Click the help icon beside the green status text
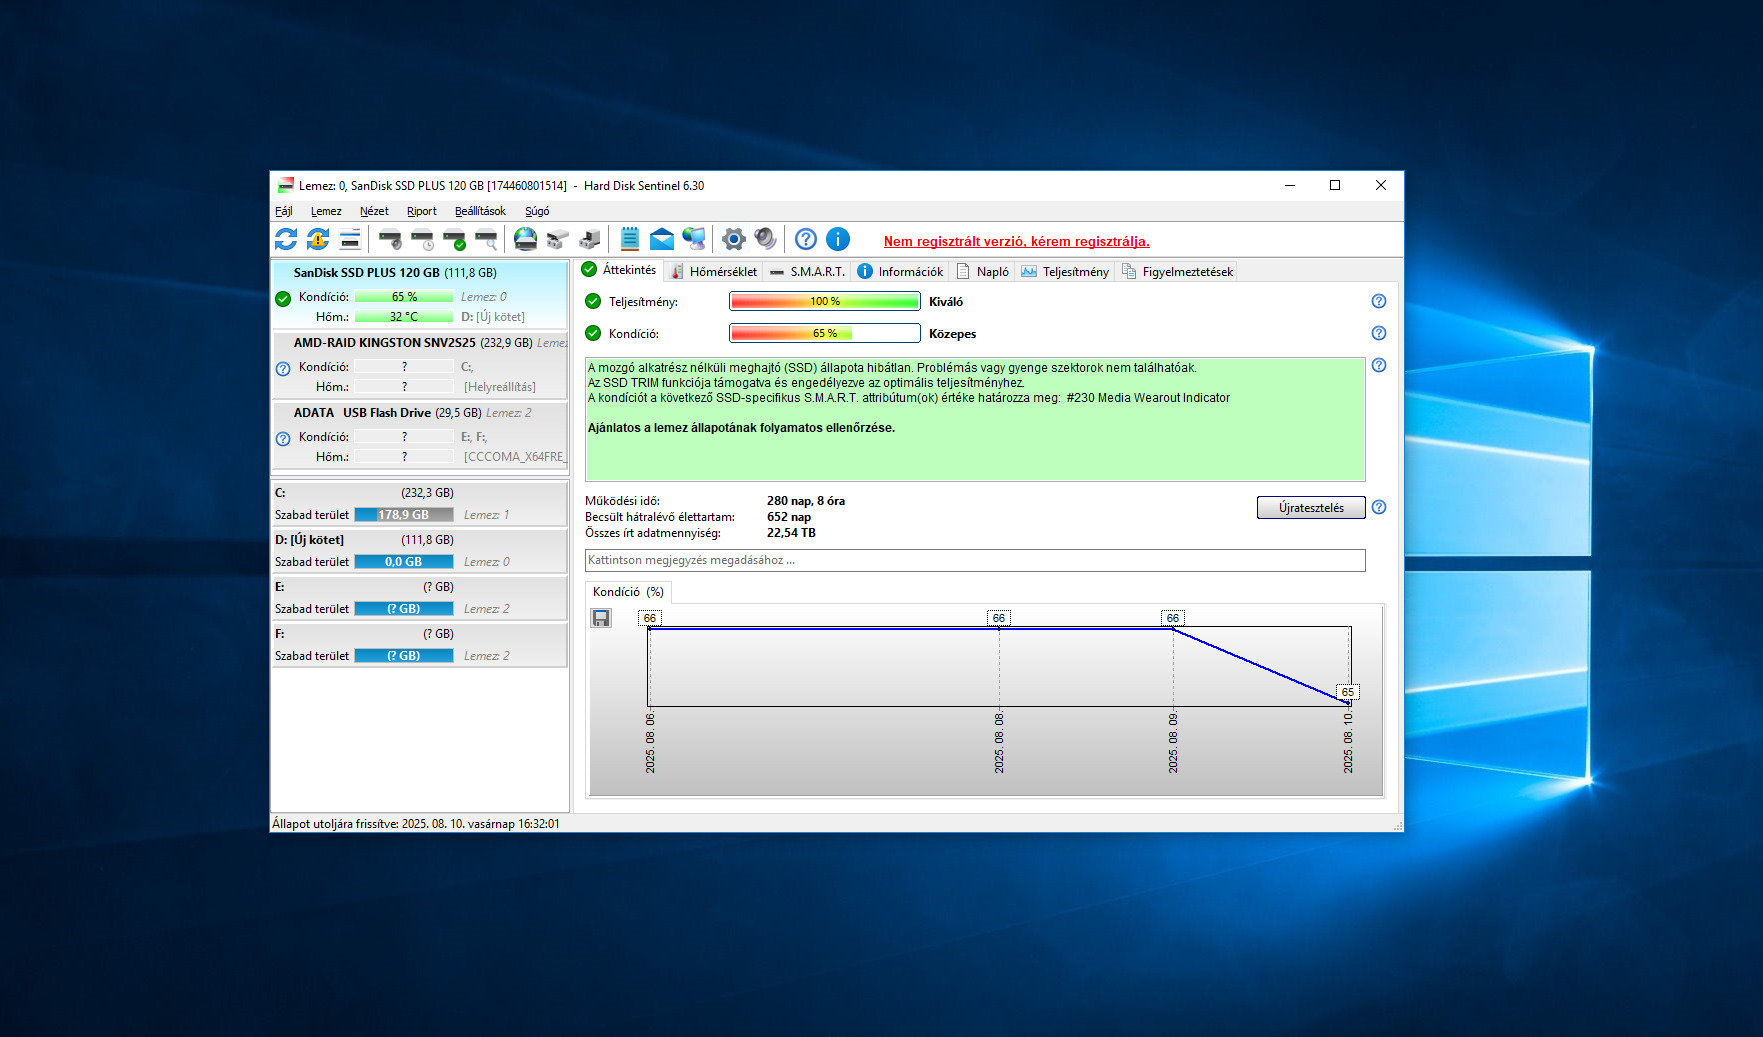The width and height of the screenshot is (1763, 1037). coord(1379,365)
